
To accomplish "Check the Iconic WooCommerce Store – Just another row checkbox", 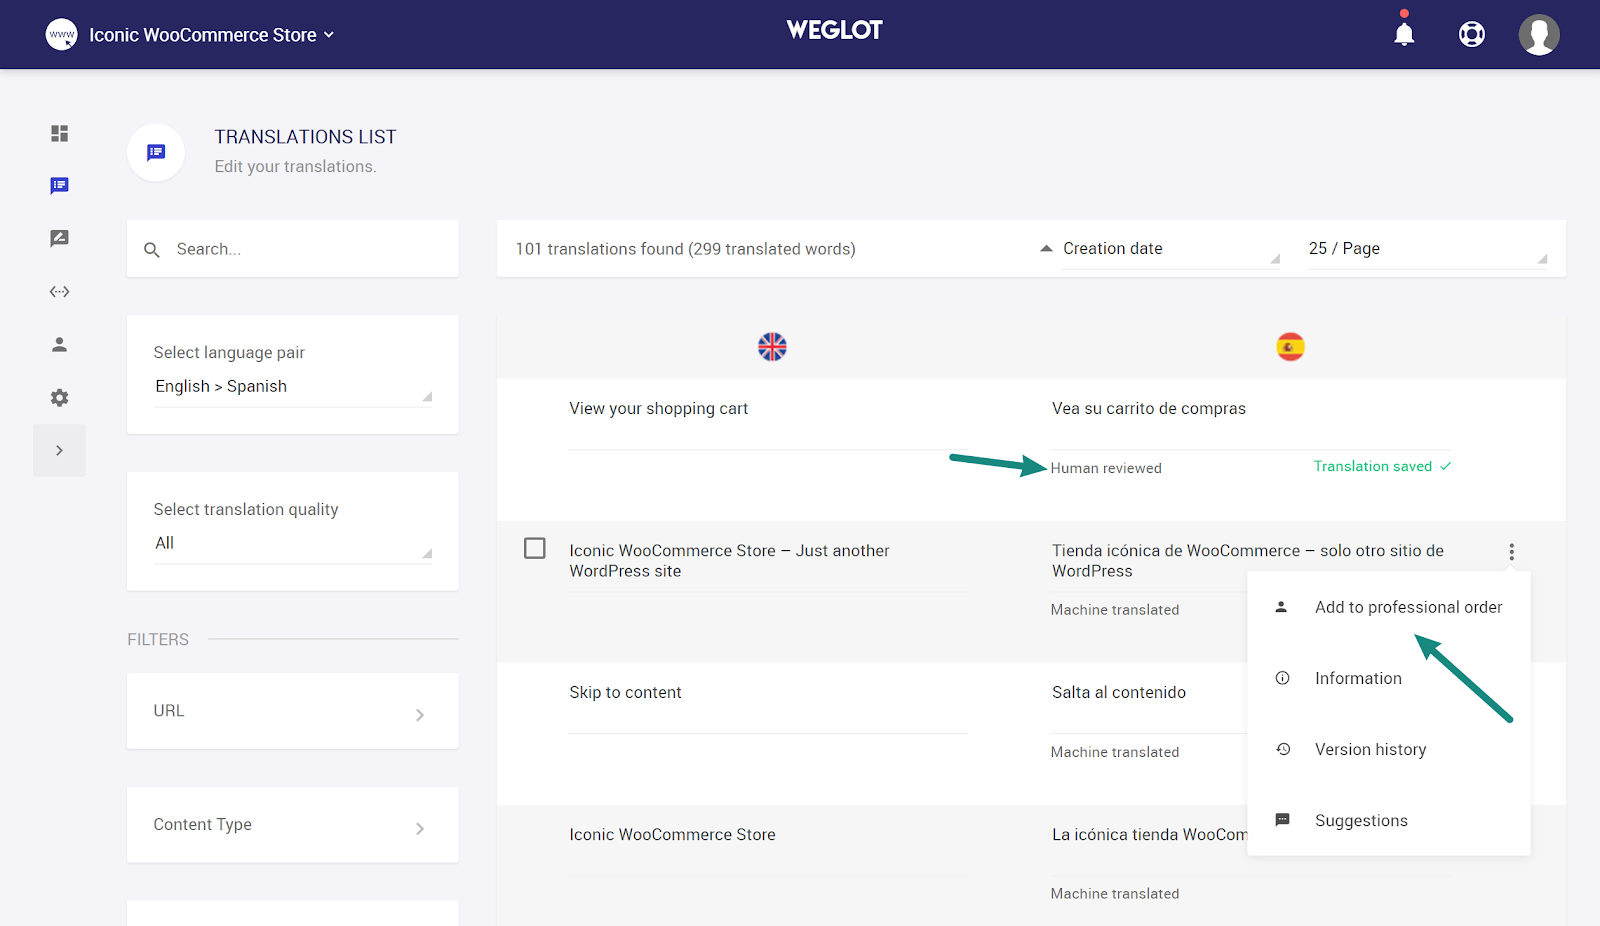I will click(535, 548).
